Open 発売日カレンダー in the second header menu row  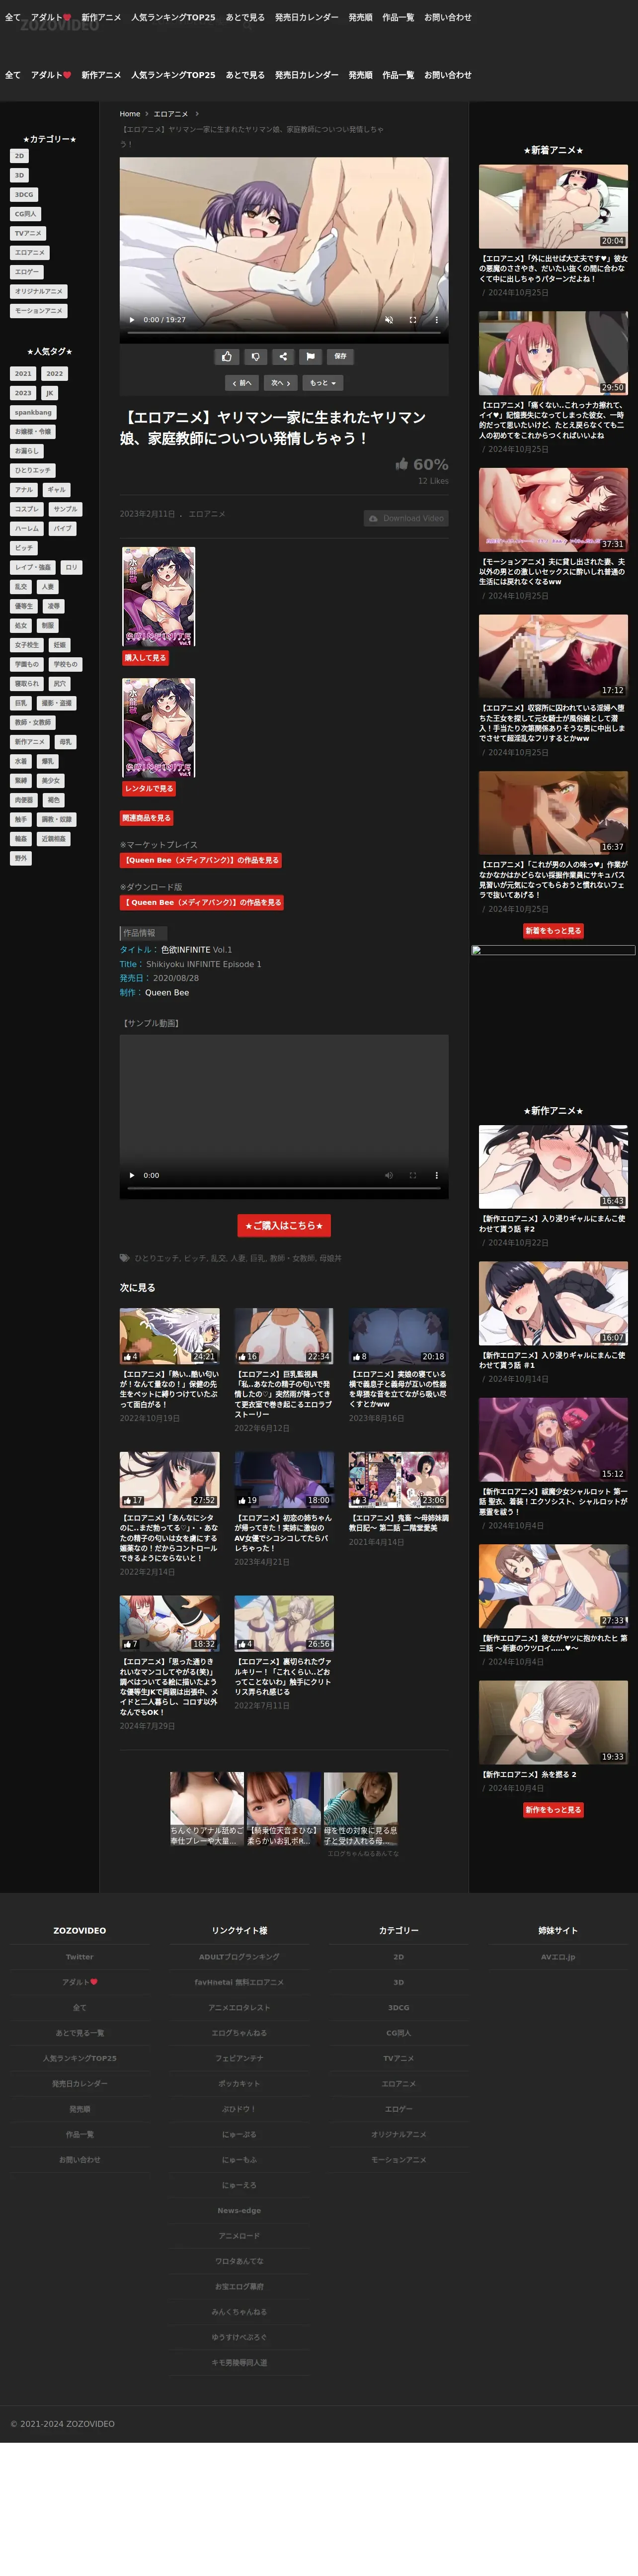[x=307, y=75]
